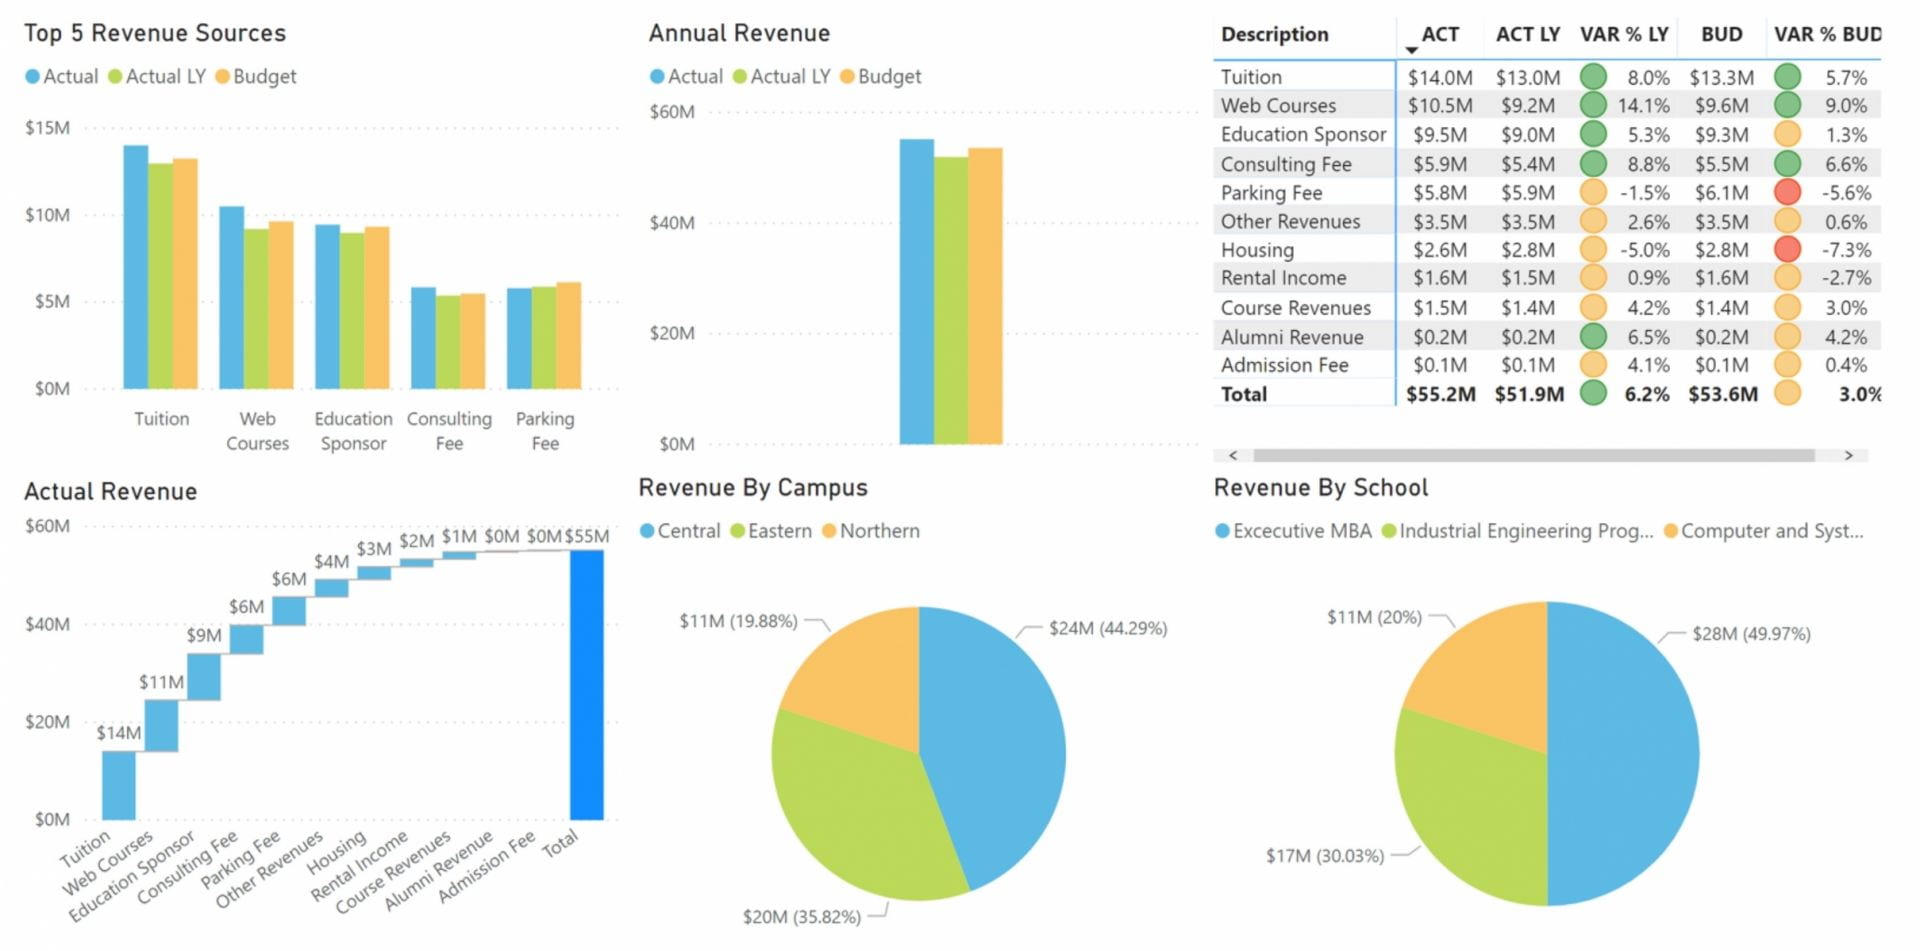1920x951 pixels.
Task: Click the green KPI indicator for Tuition VAR % LY
Action: pyautogui.click(x=1595, y=77)
